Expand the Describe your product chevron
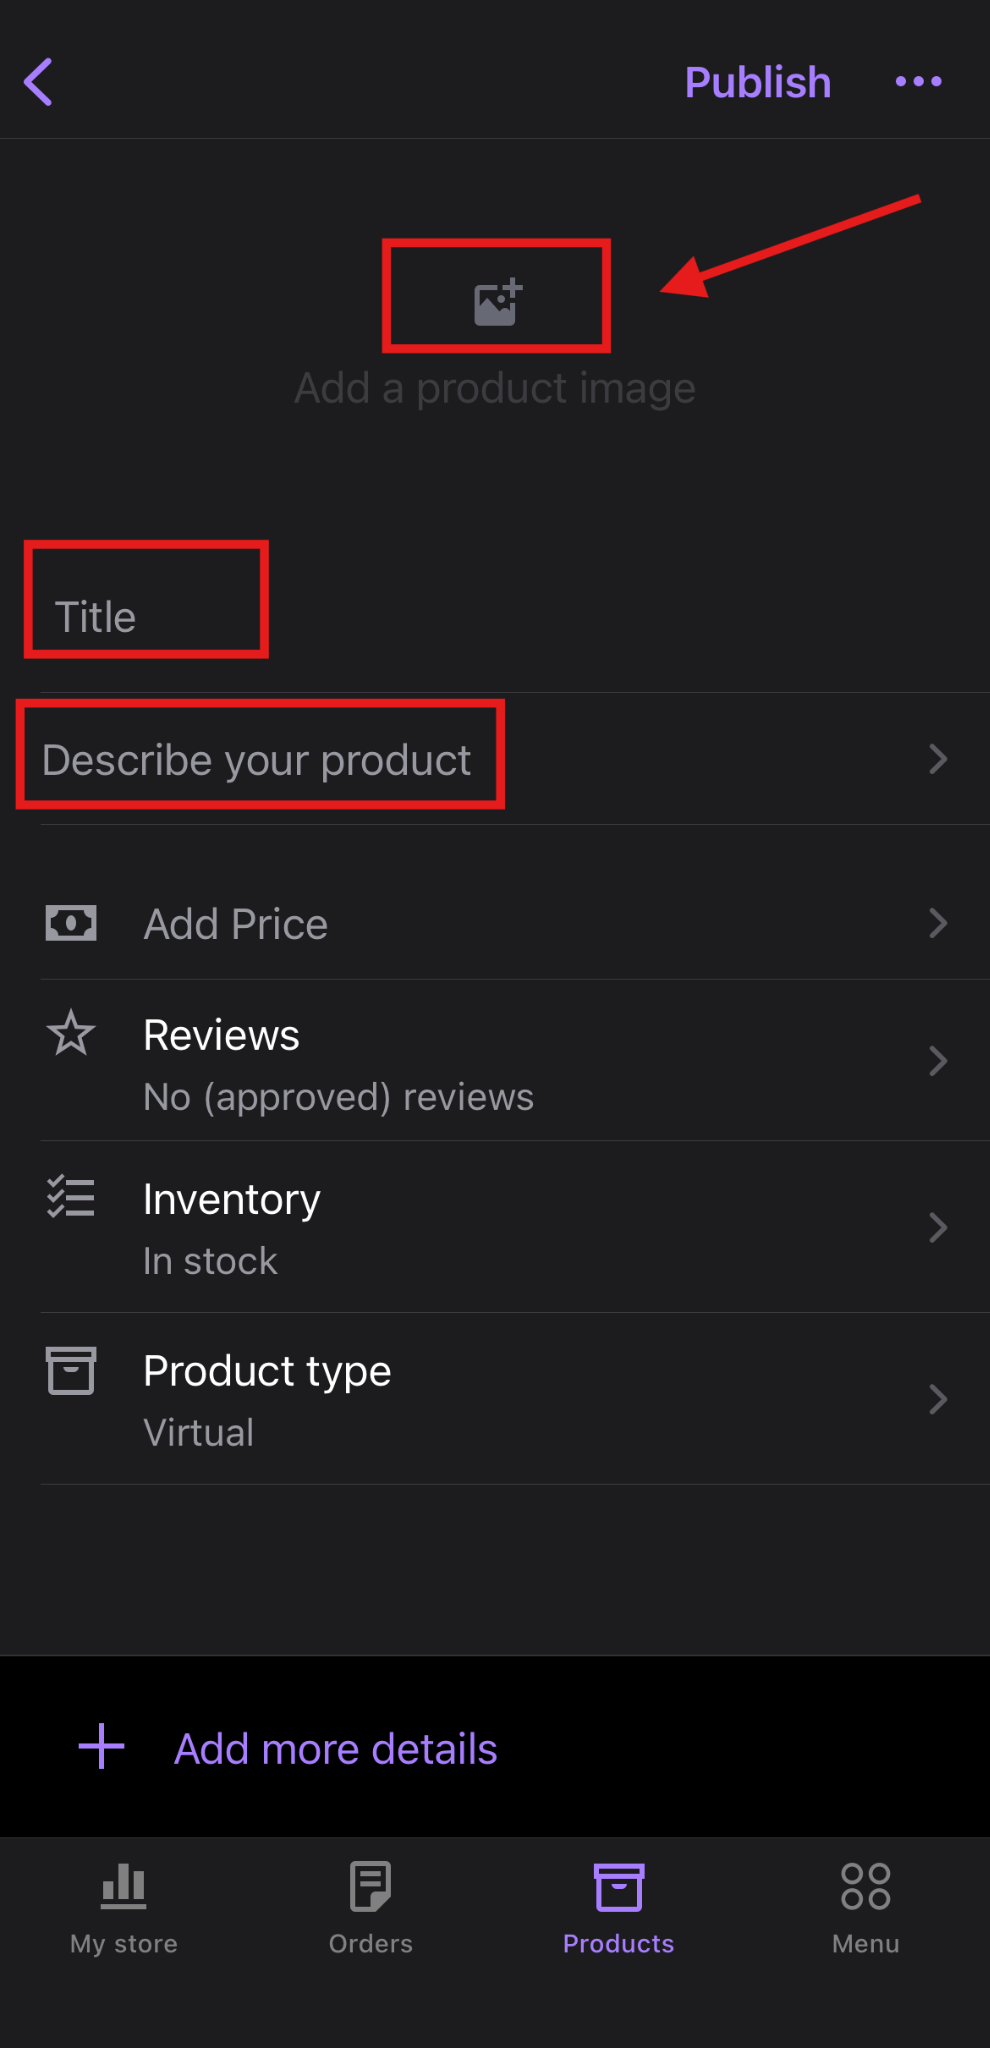 pos(937,759)
